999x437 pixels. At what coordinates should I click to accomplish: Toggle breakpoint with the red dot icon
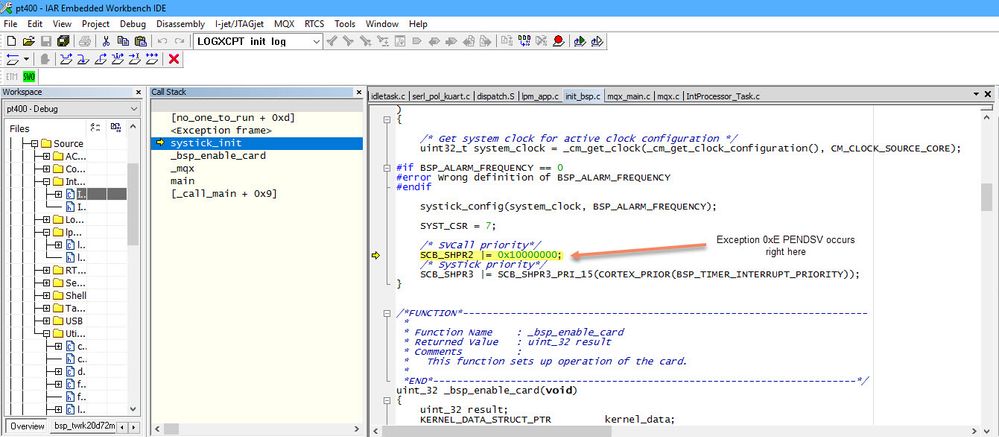(559, 41)
